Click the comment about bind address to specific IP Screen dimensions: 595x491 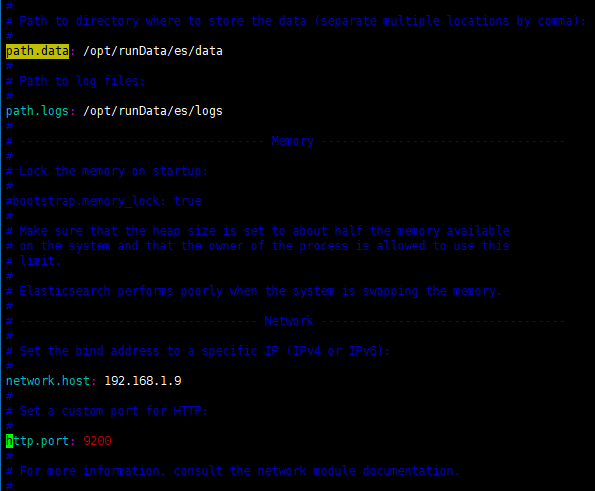coord(198,351)
